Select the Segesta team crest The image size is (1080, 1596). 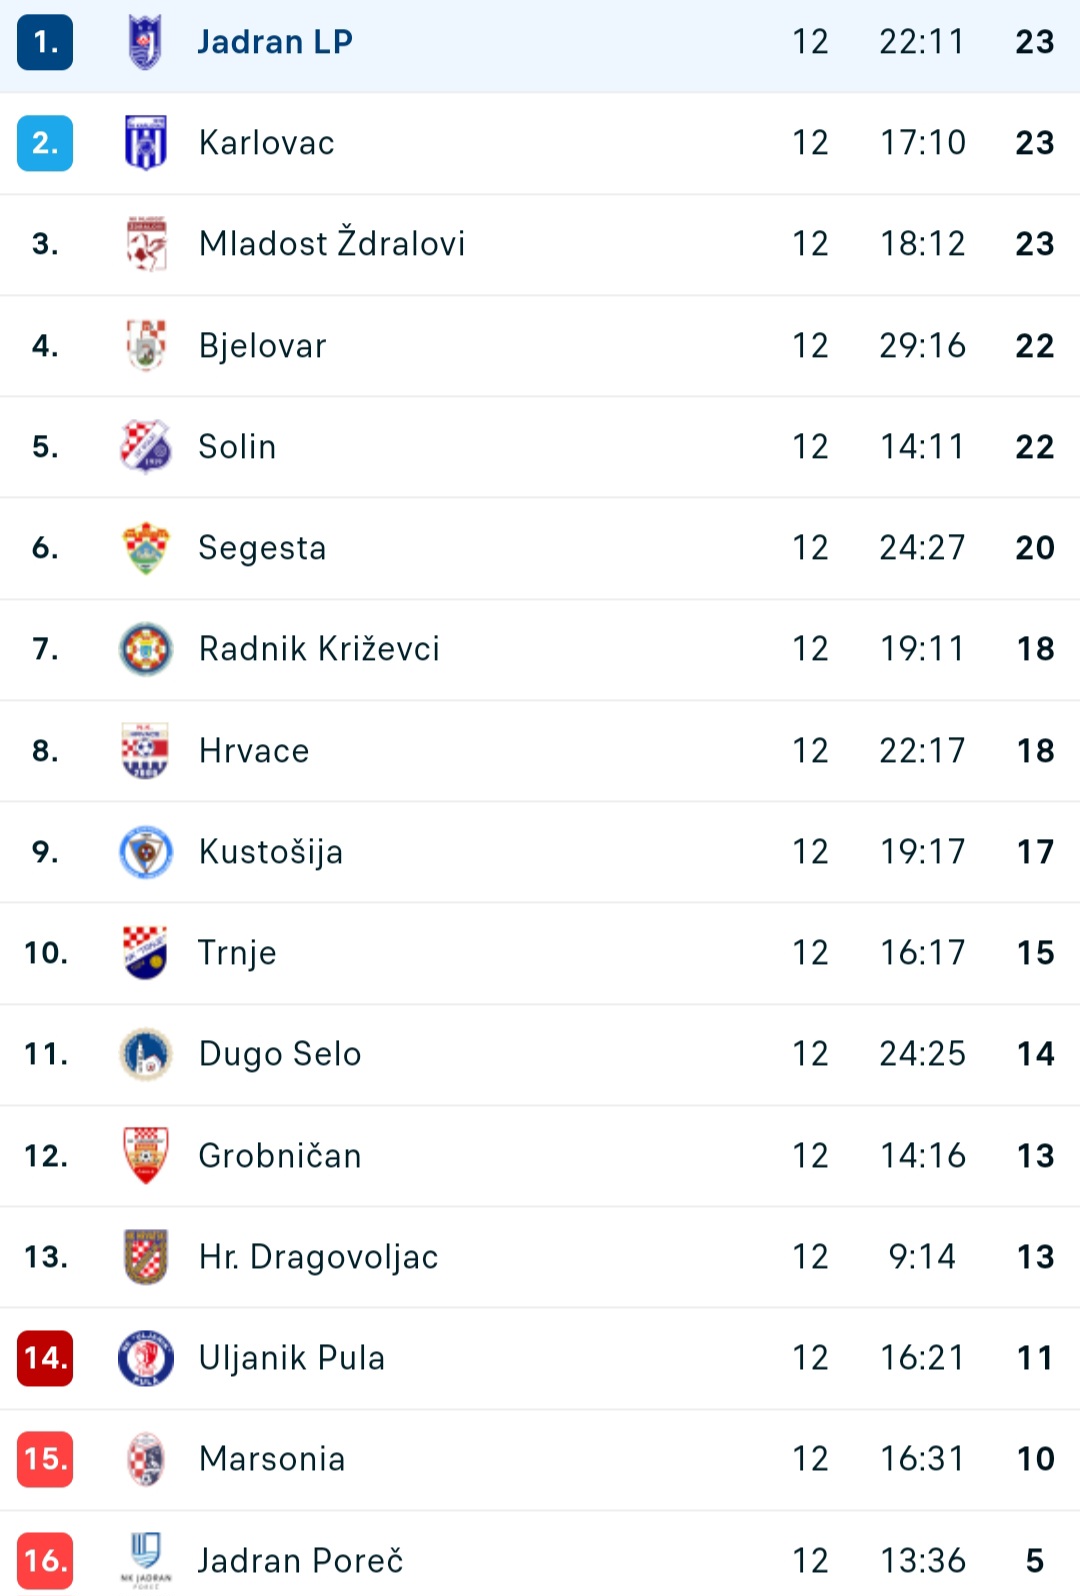[146, 548]
